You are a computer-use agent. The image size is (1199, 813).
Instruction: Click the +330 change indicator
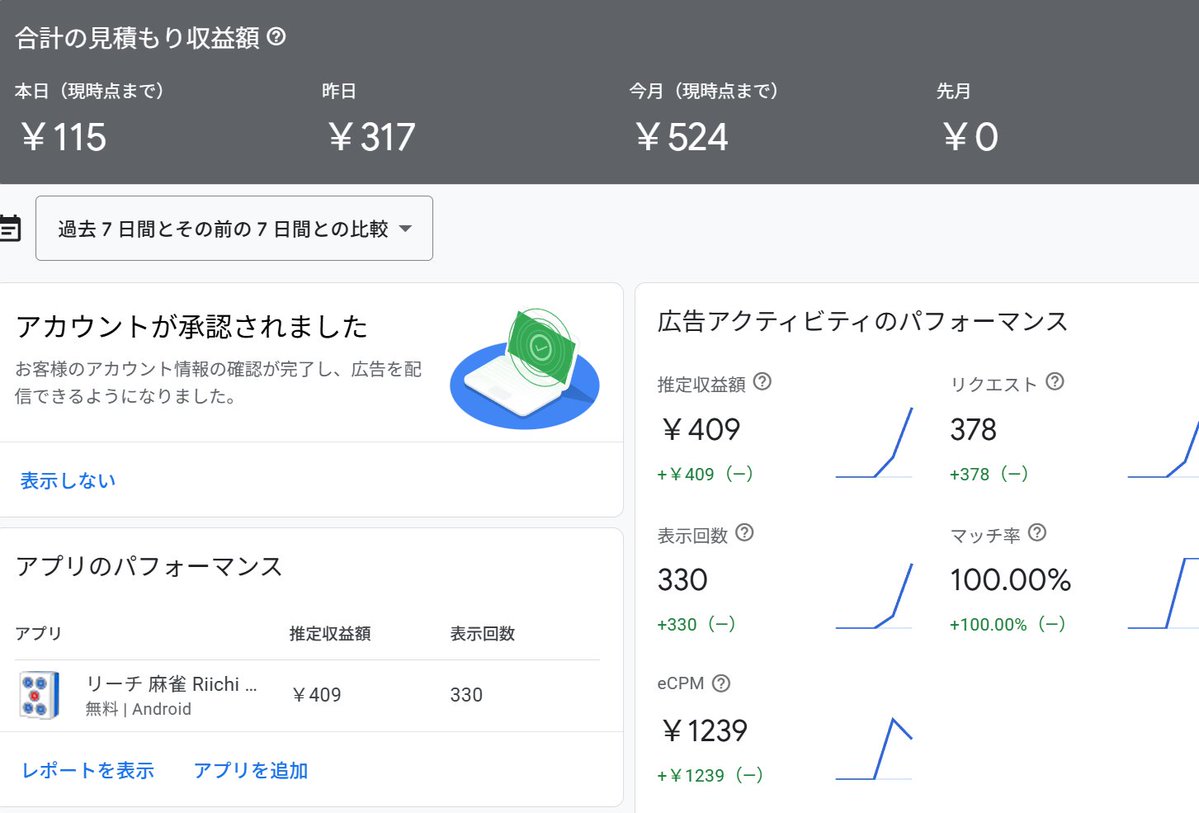(x=696, y=624)
